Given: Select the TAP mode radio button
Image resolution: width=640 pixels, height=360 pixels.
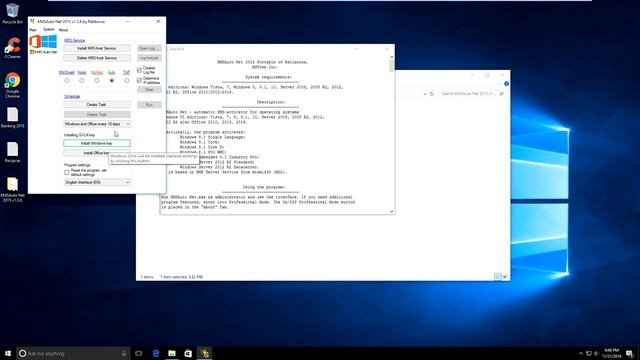Looking at the screenshot, I should pos(127,81).
